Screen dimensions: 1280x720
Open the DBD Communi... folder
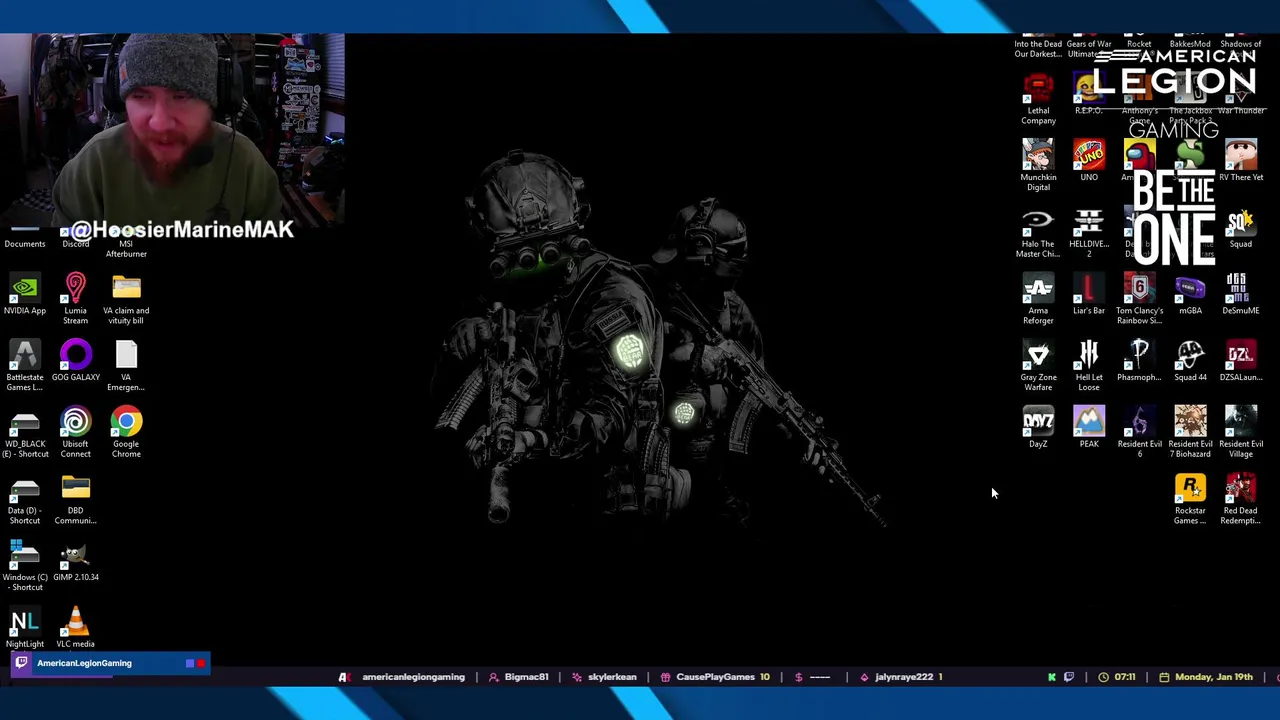(x=75, y=499)
